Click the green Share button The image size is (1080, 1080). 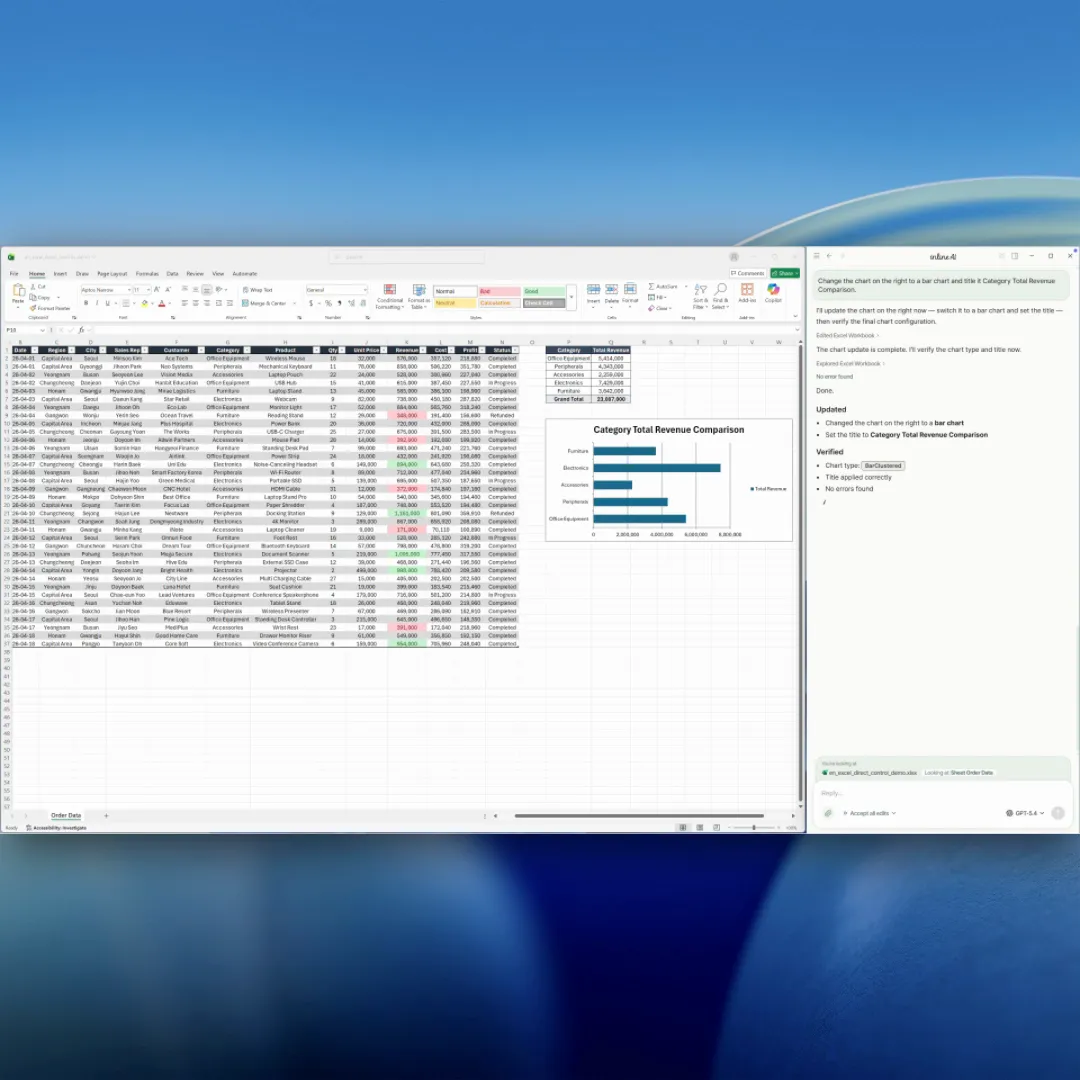point(785,273)
